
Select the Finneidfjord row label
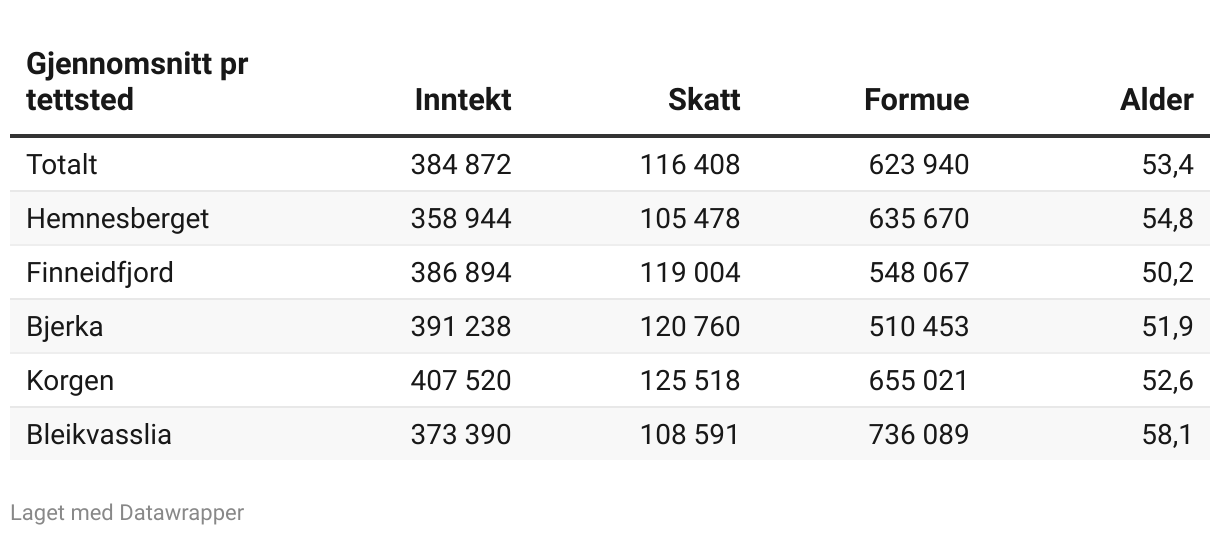100,272
